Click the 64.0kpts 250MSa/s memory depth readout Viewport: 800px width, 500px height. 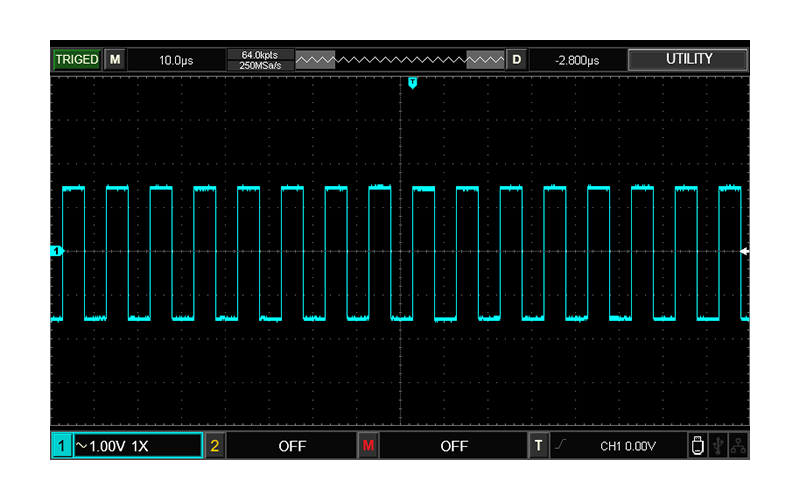[259, 60]
